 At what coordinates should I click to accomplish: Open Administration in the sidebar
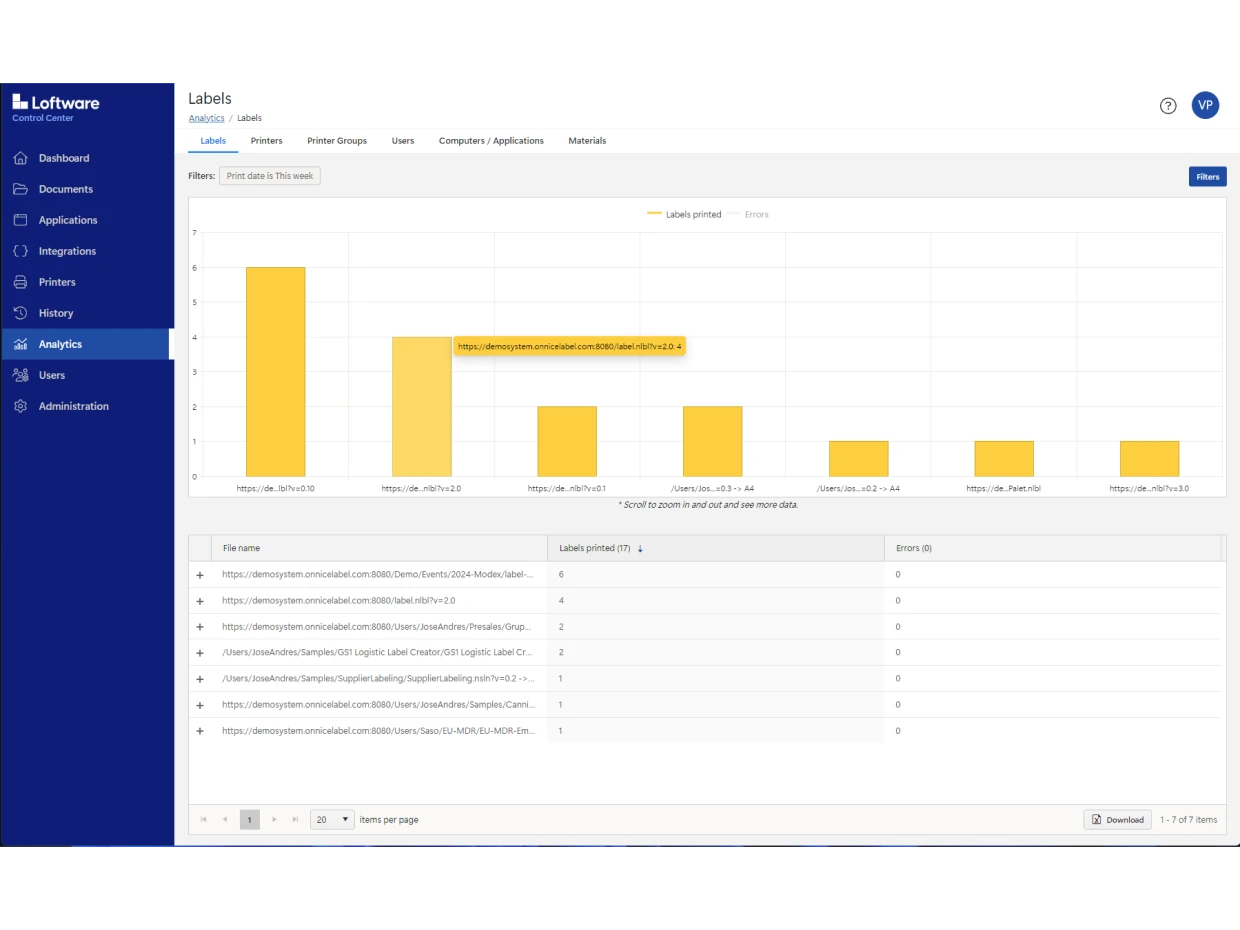point(74,406)
